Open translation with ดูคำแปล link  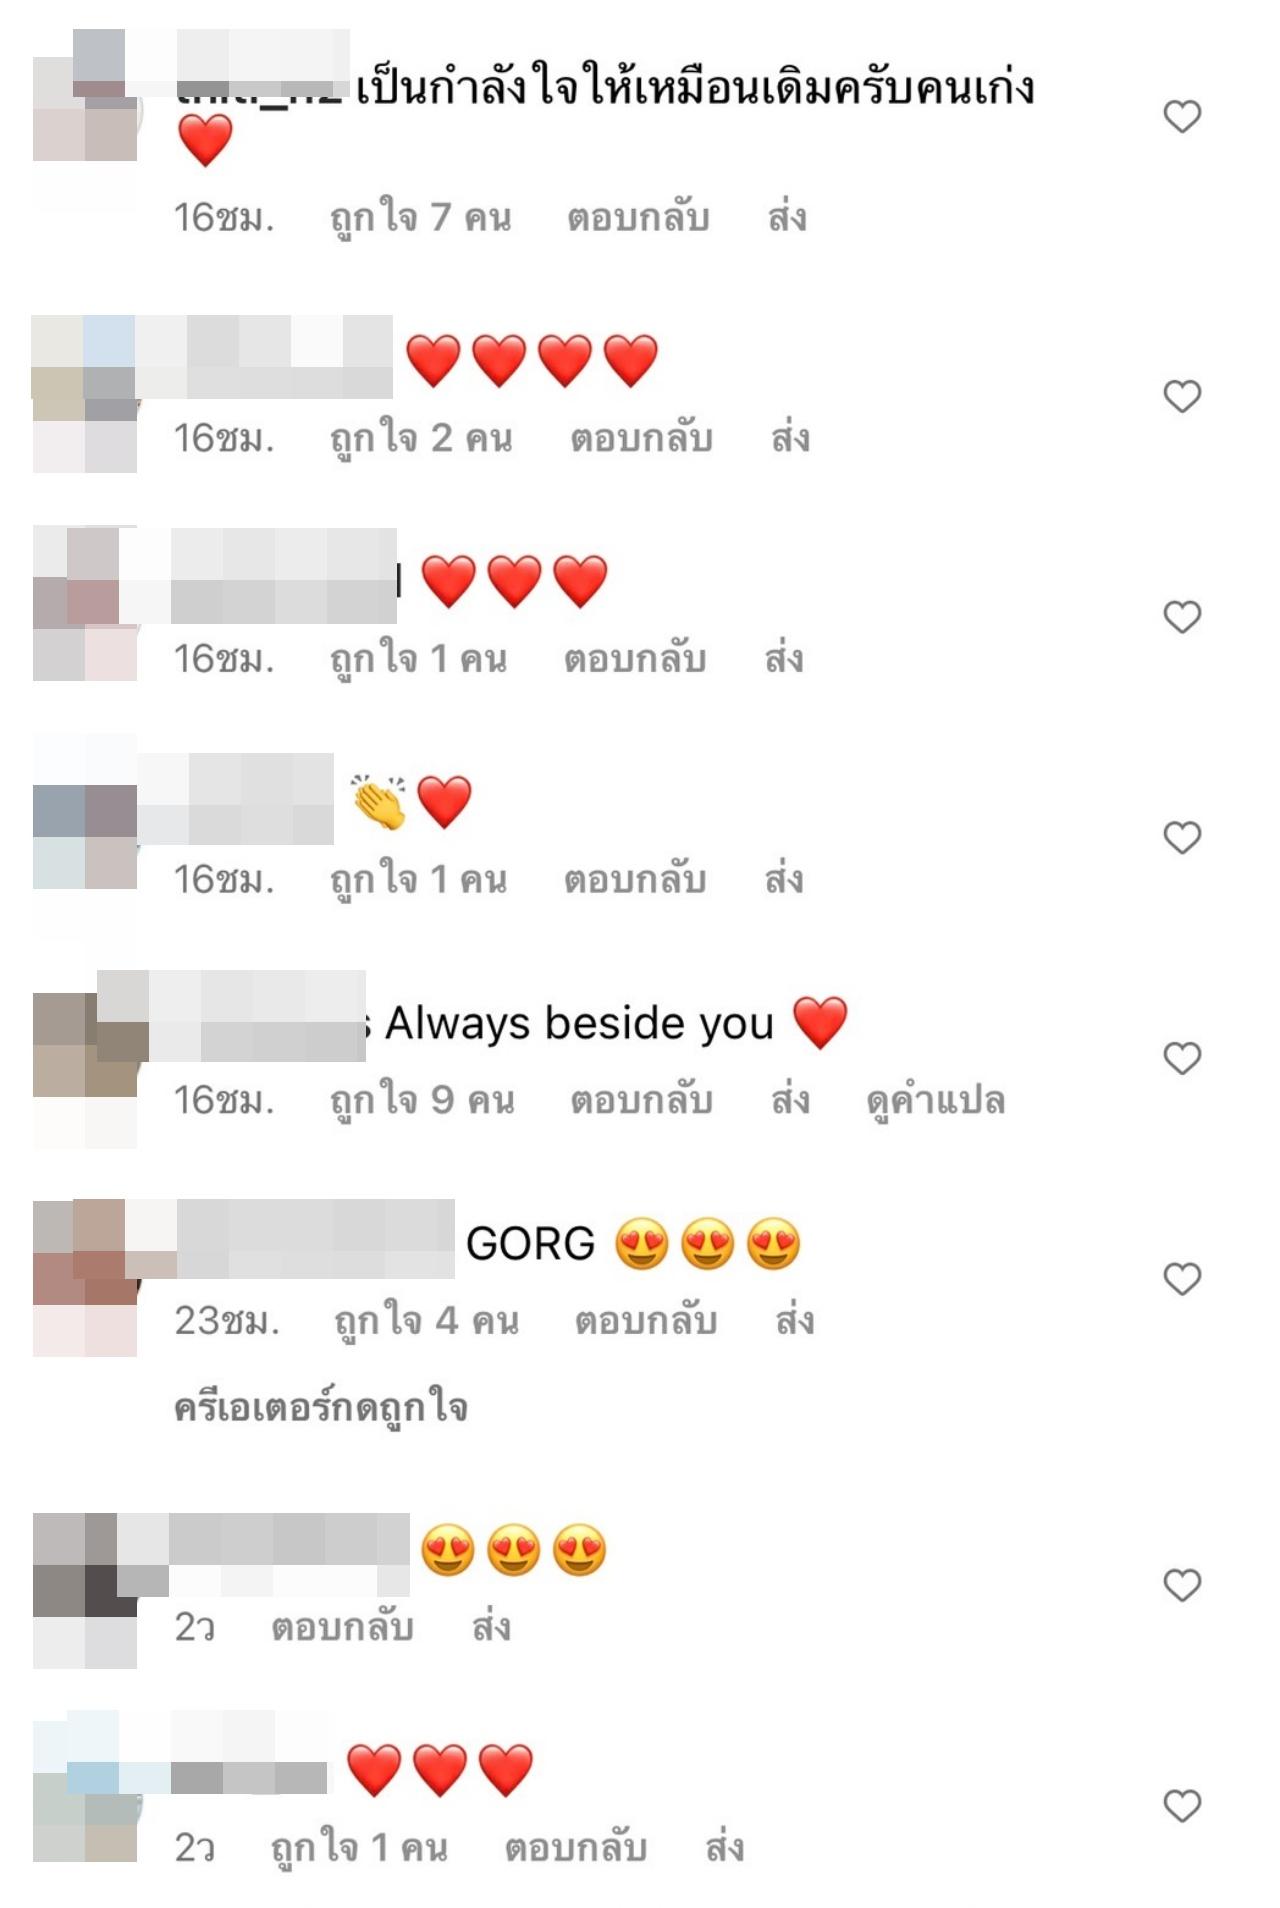click(x=935, y=1101)
